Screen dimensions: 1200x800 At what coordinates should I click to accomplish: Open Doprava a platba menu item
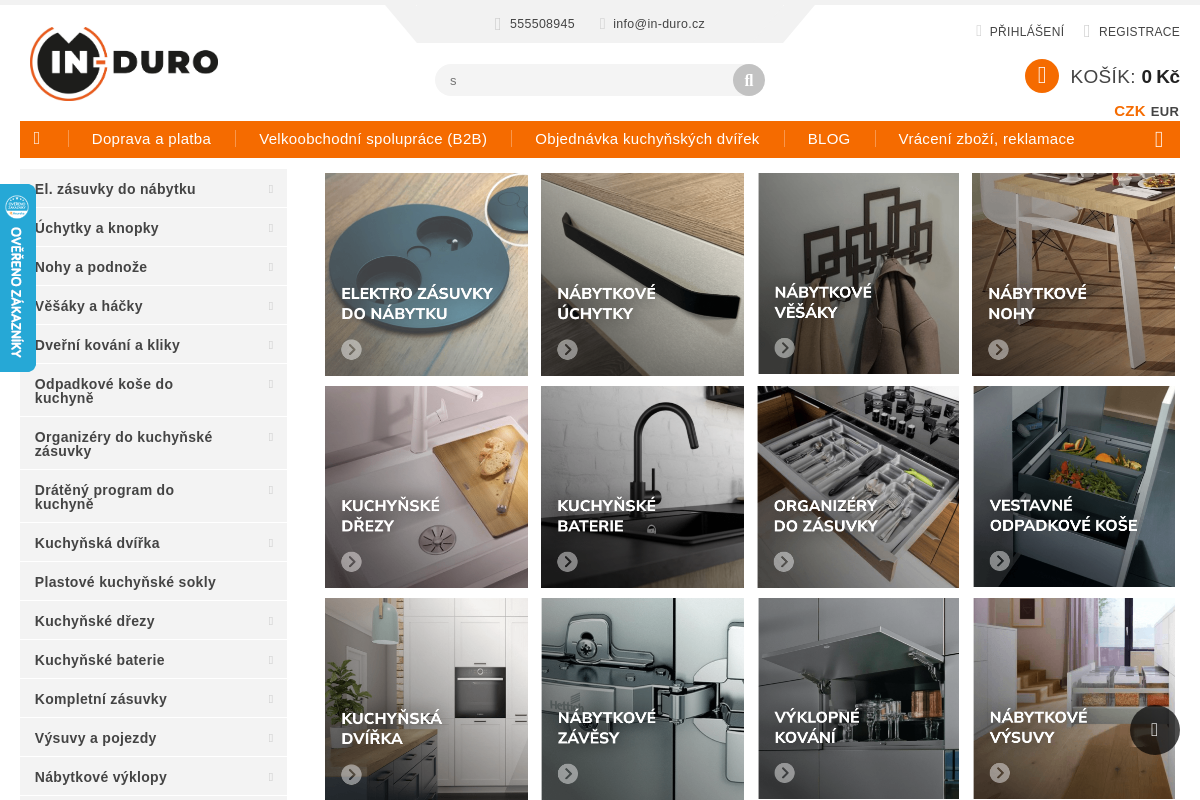(151, 139)
